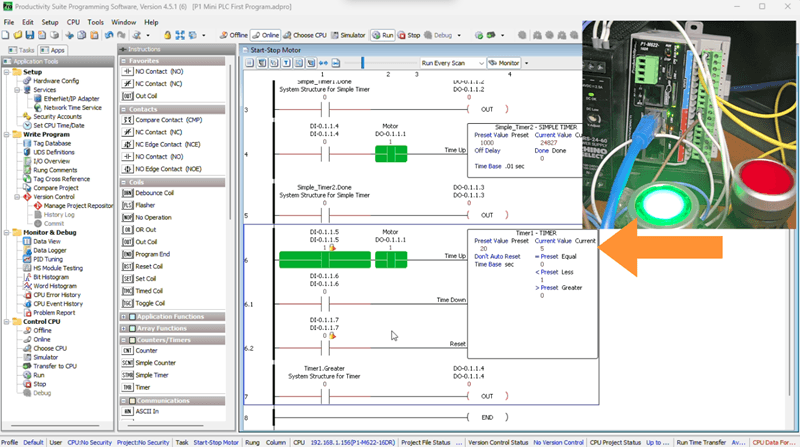This screenshot has height=447, width=800.
Task: Click the Save icon in main toolbar
Action: click(30, 35)
